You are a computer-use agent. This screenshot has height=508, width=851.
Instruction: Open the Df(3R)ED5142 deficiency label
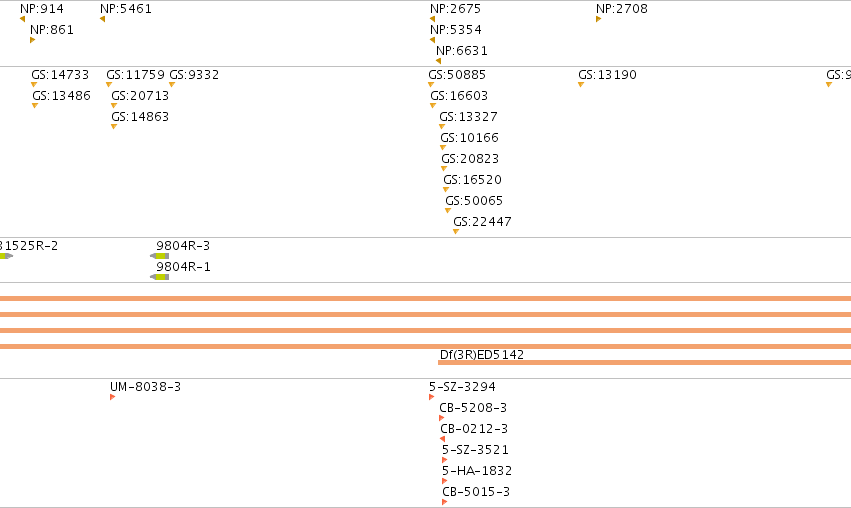[x=482, y=355]
